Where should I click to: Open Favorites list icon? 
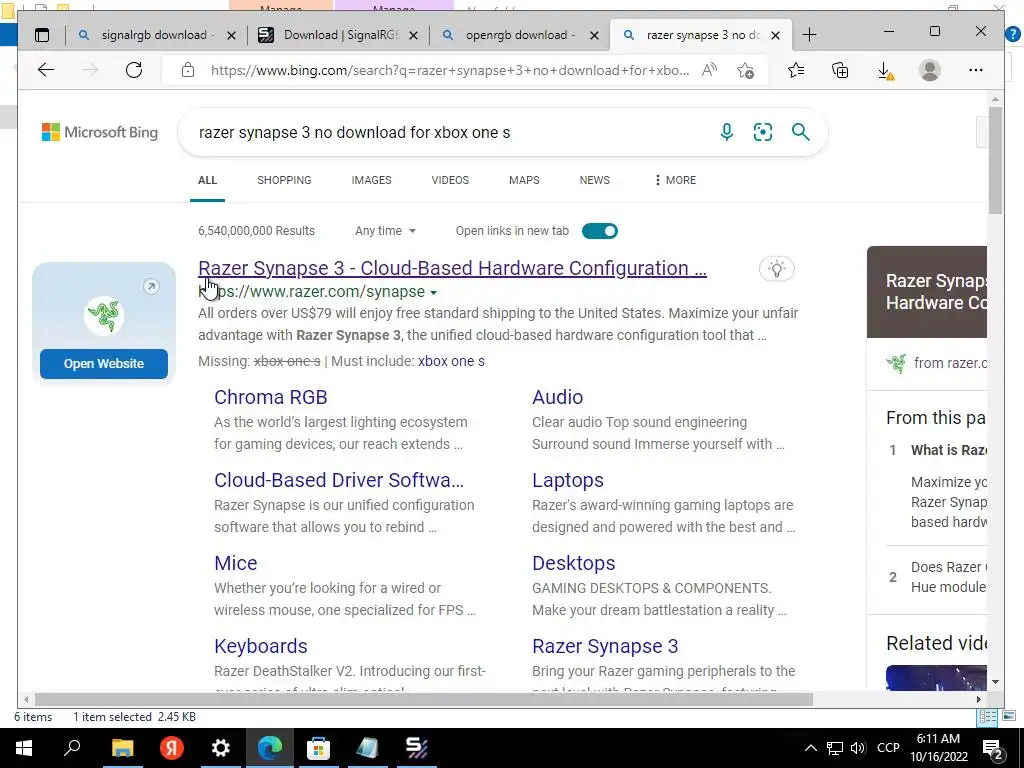click(795, 70)
